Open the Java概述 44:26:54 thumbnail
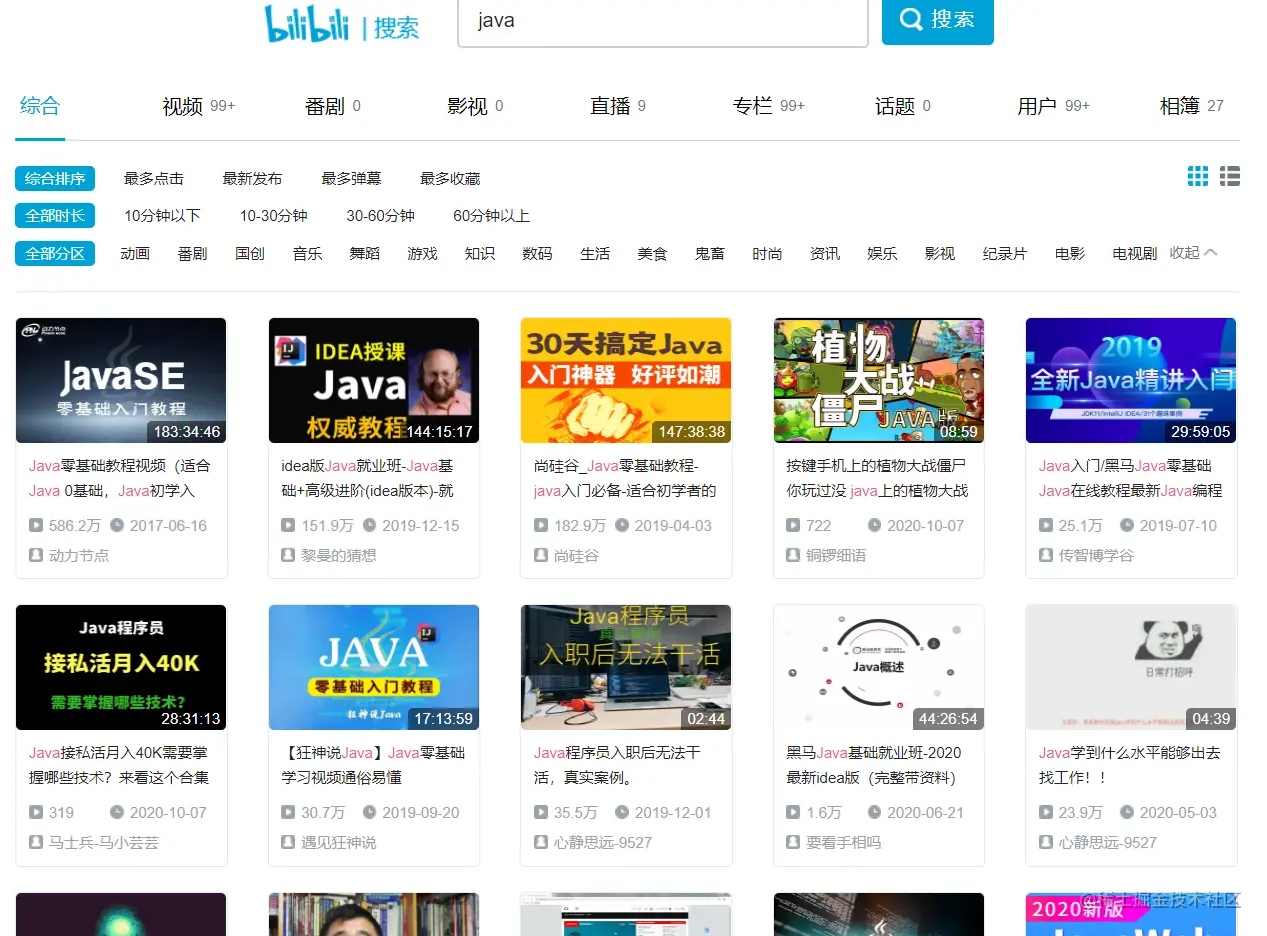Image resolution: width=1267 pixels, height=936 pixels. [879, 668]
